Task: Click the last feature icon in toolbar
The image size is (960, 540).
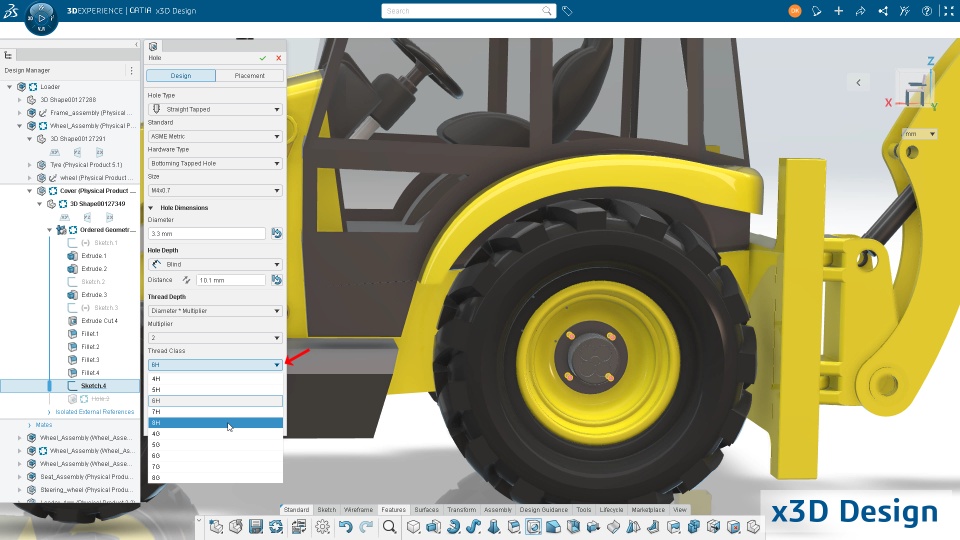Action: coord(753,527)
